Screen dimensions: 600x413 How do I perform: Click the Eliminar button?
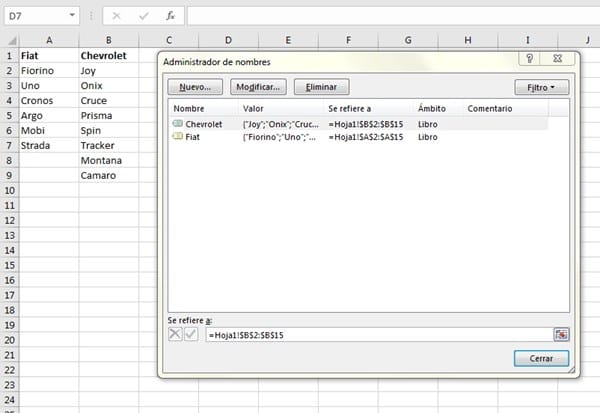tap(321, 87)
